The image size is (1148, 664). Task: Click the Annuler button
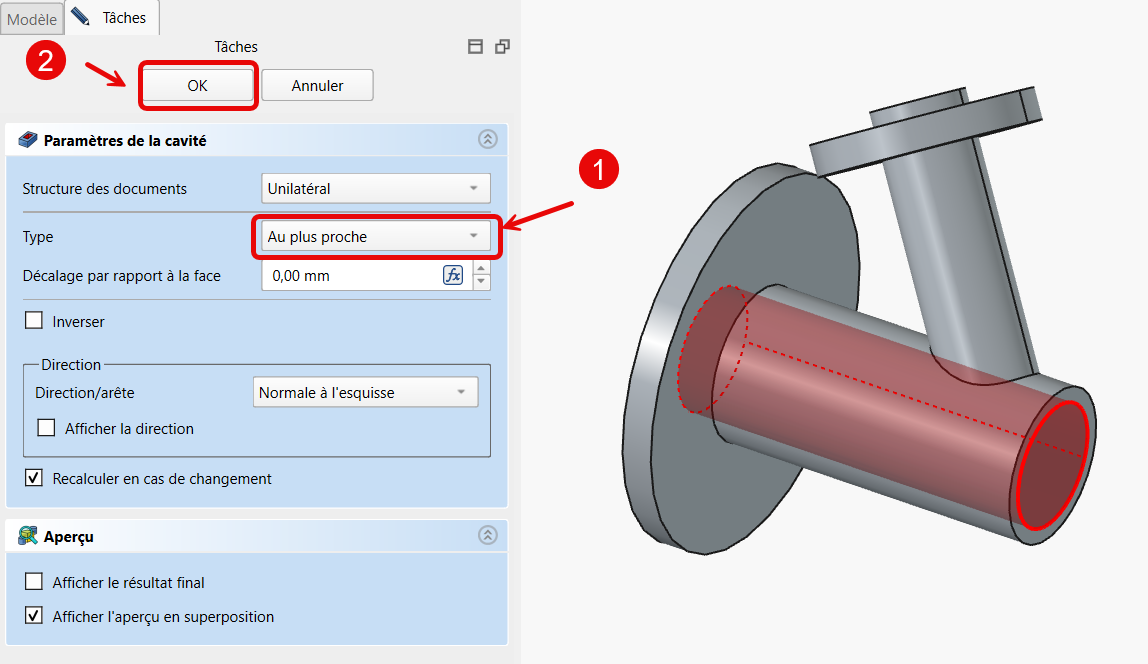tap(317, 86)
